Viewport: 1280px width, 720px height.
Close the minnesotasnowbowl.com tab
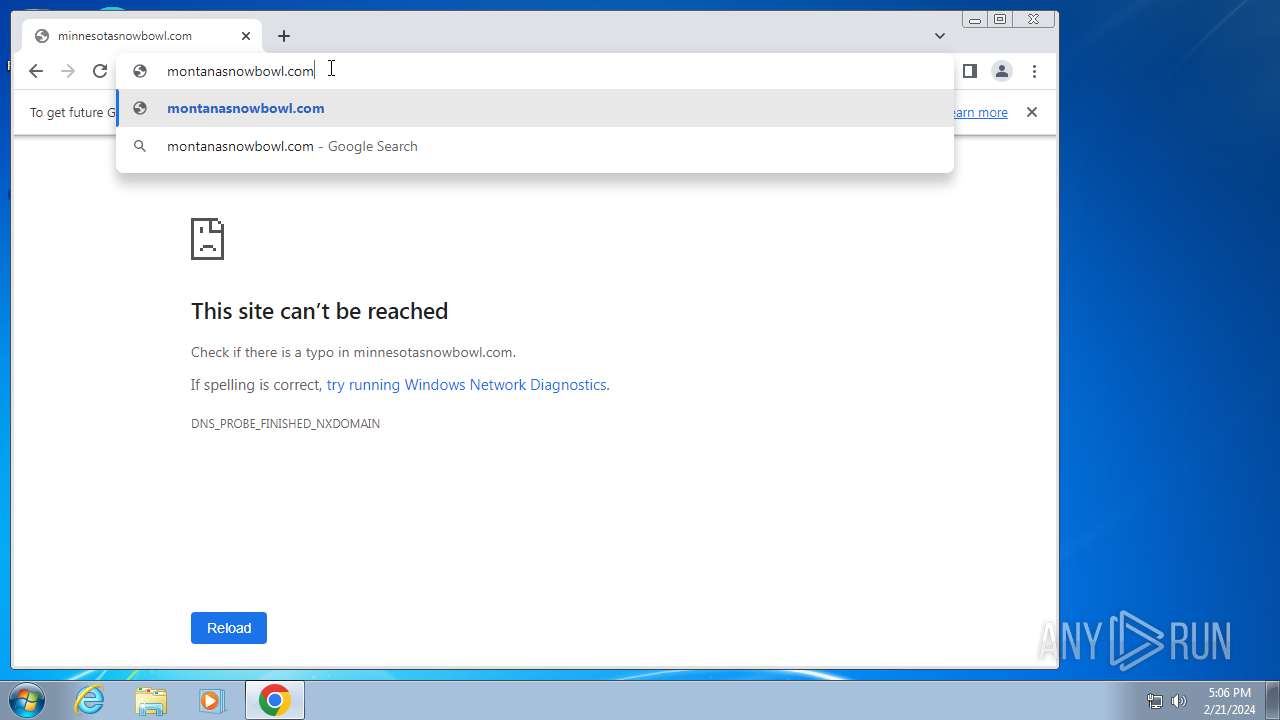click(x=246, y=36)
